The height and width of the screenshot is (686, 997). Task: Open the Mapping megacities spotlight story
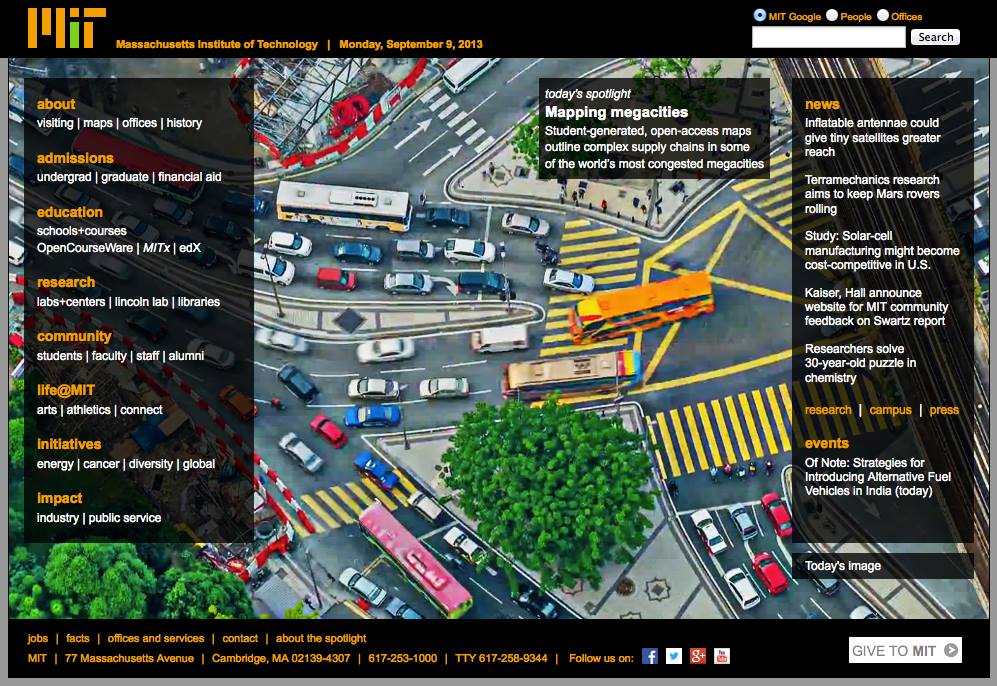point(616,112)
